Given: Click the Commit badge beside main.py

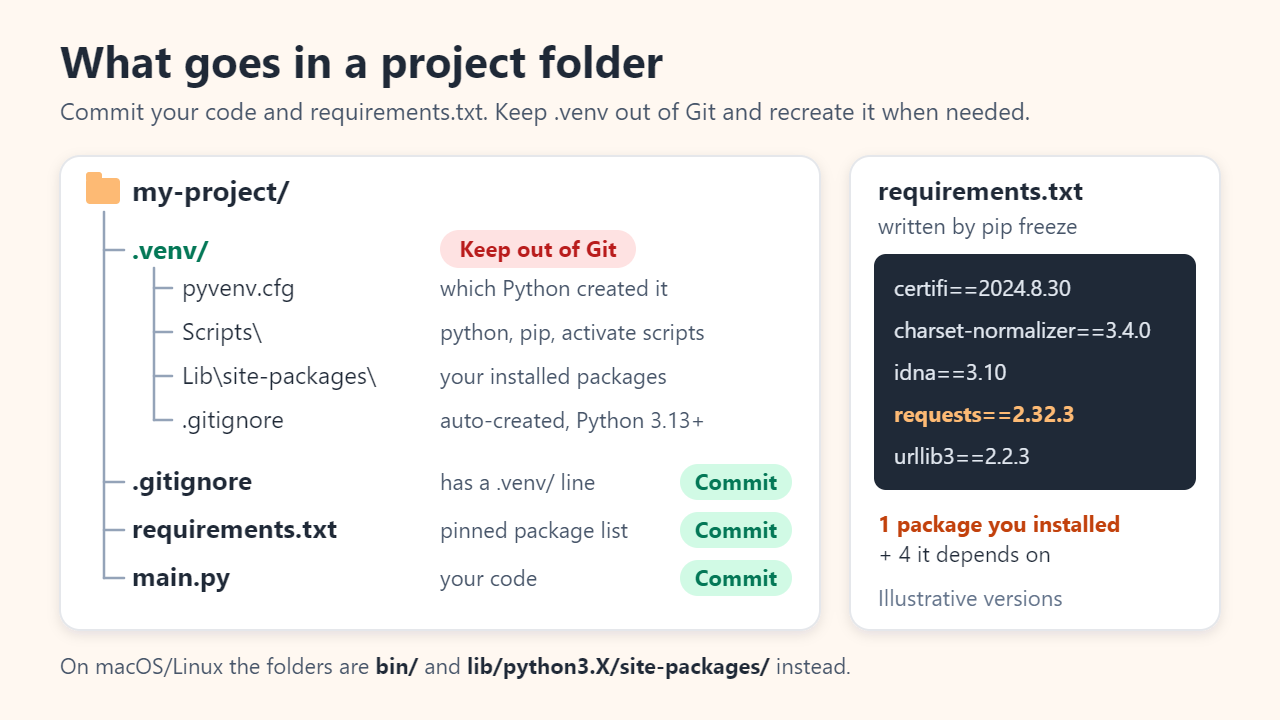Looking at the screenshot, I should [736, 578].
